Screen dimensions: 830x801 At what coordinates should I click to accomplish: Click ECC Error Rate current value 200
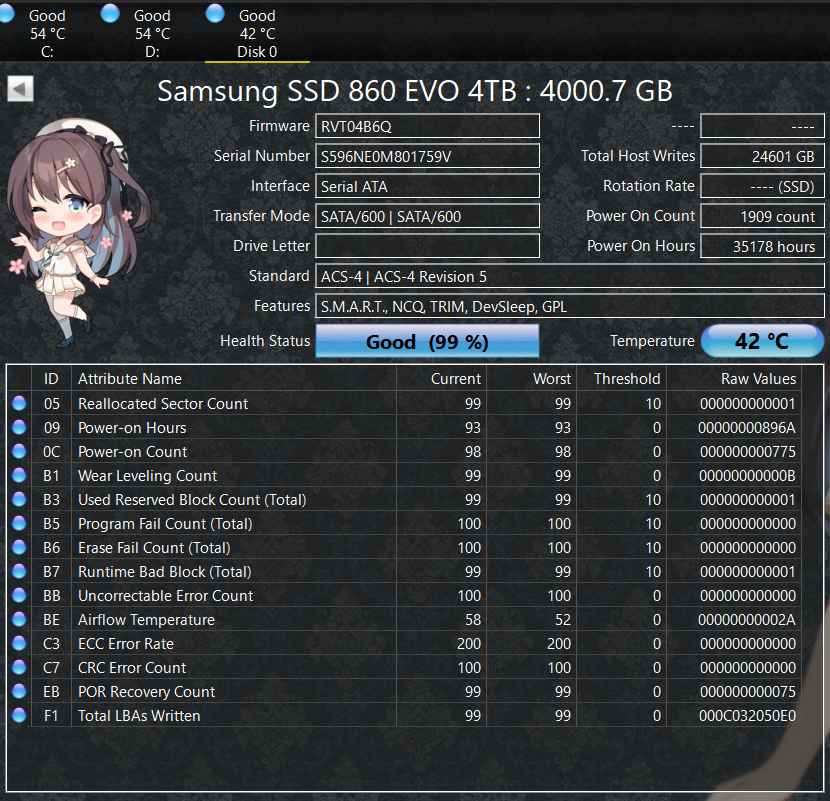coord(469,644)
